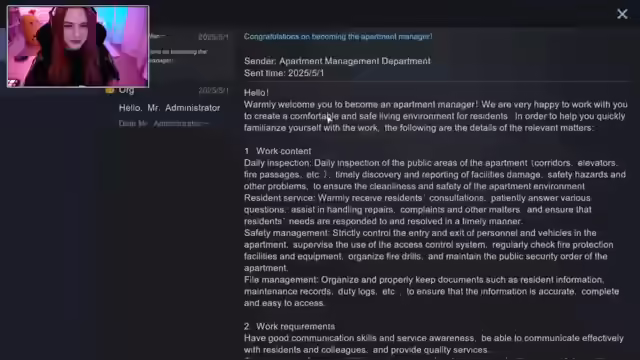Close the mail window with the X
This screenshot has height=360, width=640.
622,14
